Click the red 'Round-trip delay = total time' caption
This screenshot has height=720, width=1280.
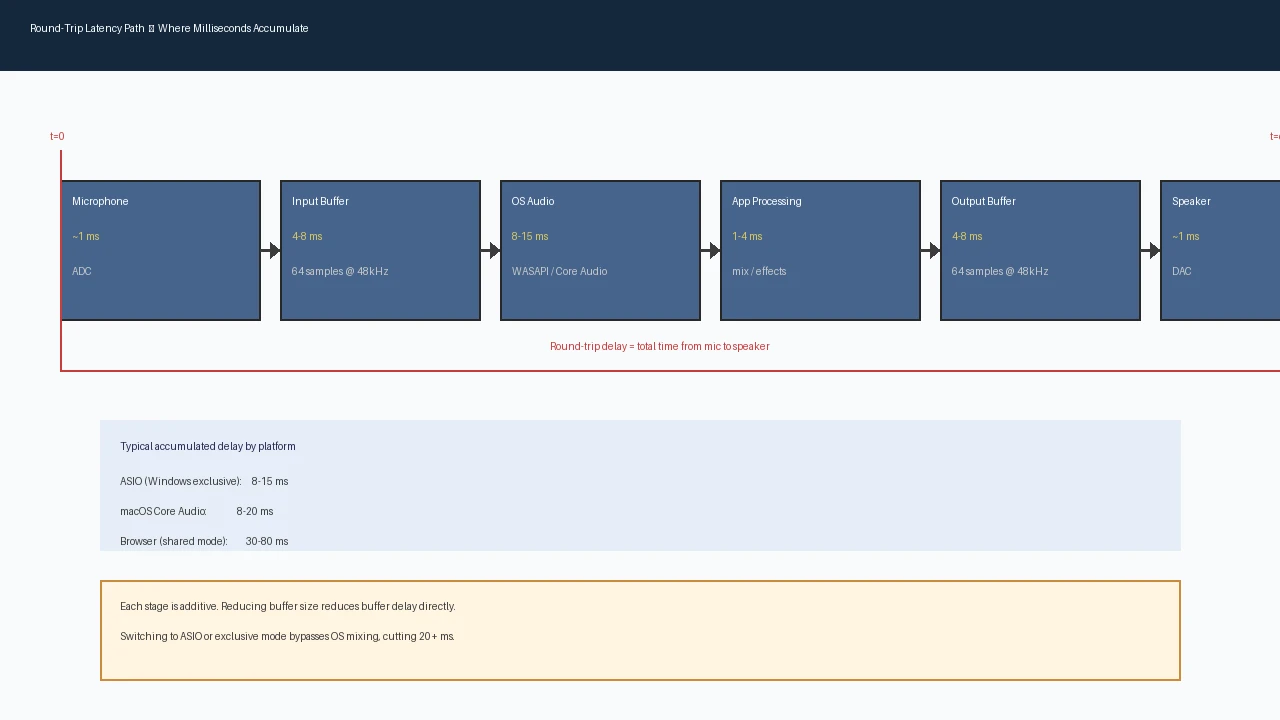click(660, 346)
